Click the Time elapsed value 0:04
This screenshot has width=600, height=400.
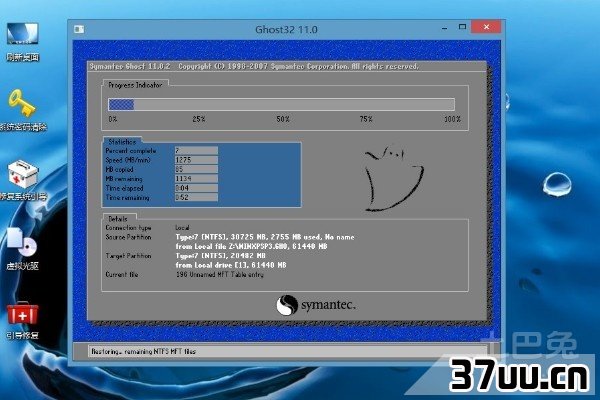pyautogui.click(x=196, y=188)
